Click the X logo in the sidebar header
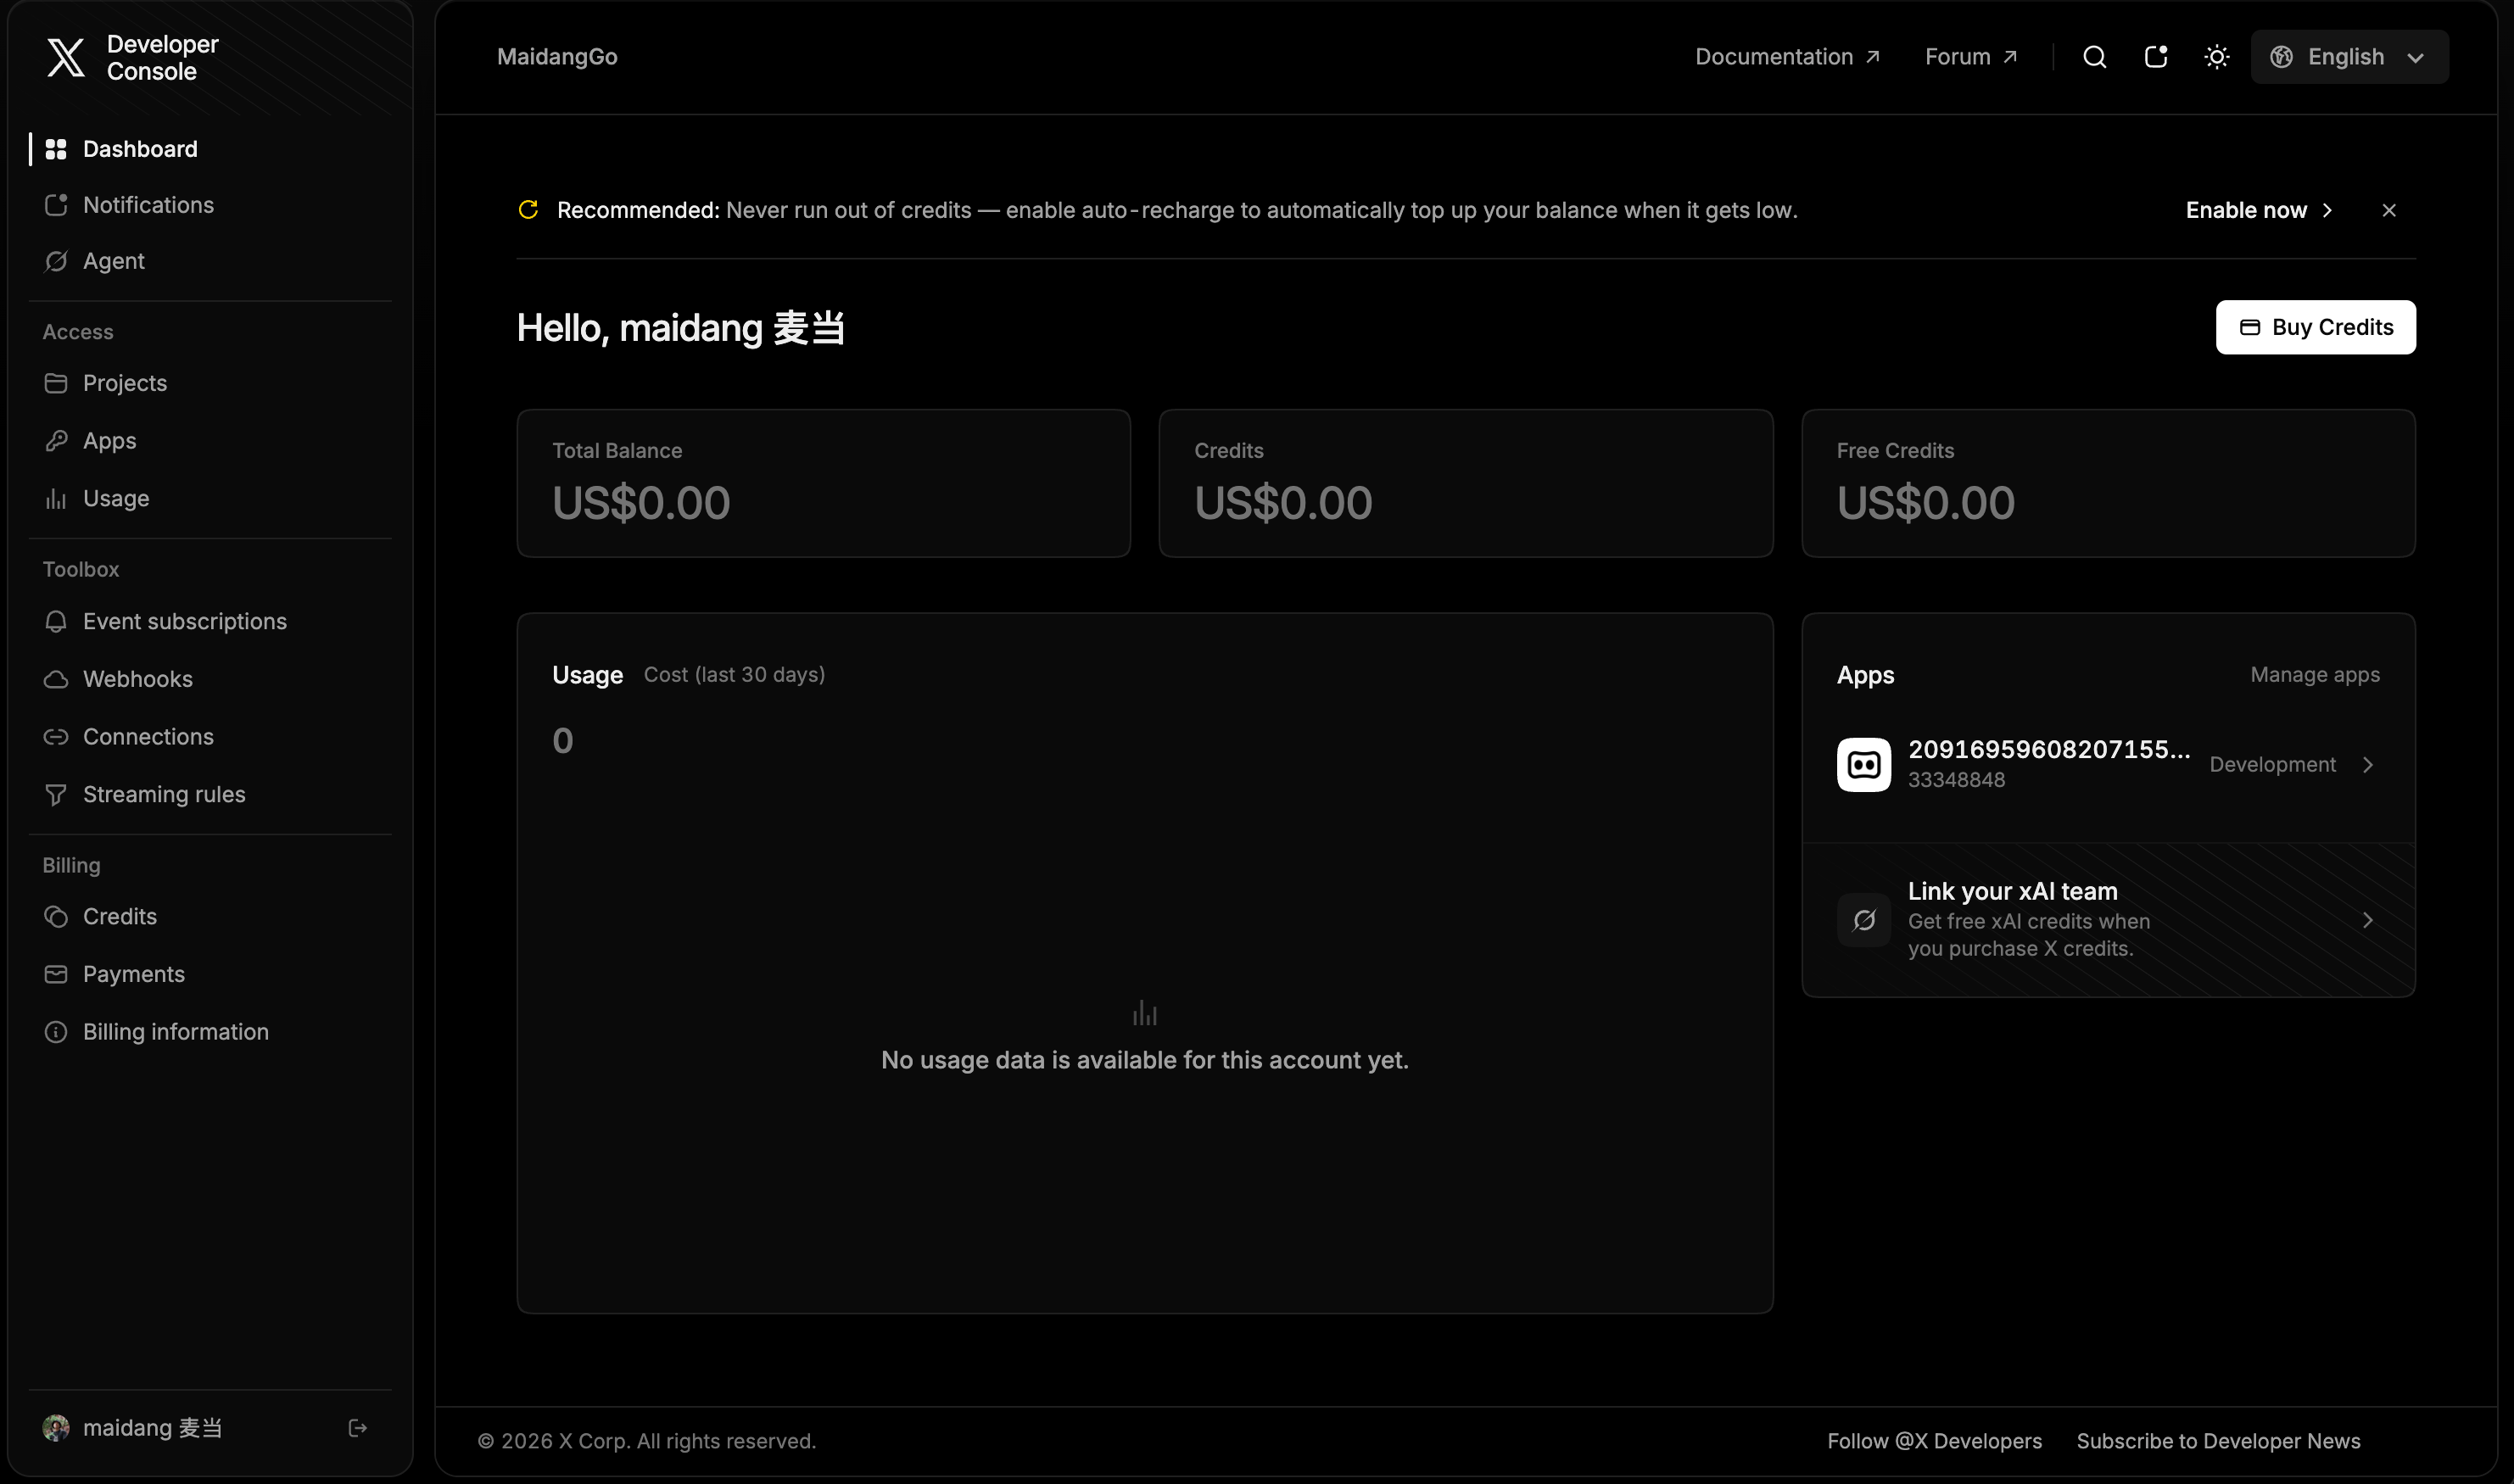This screenshot has width=2514, height=1484. pyautogui.click(x=66, y=57)
